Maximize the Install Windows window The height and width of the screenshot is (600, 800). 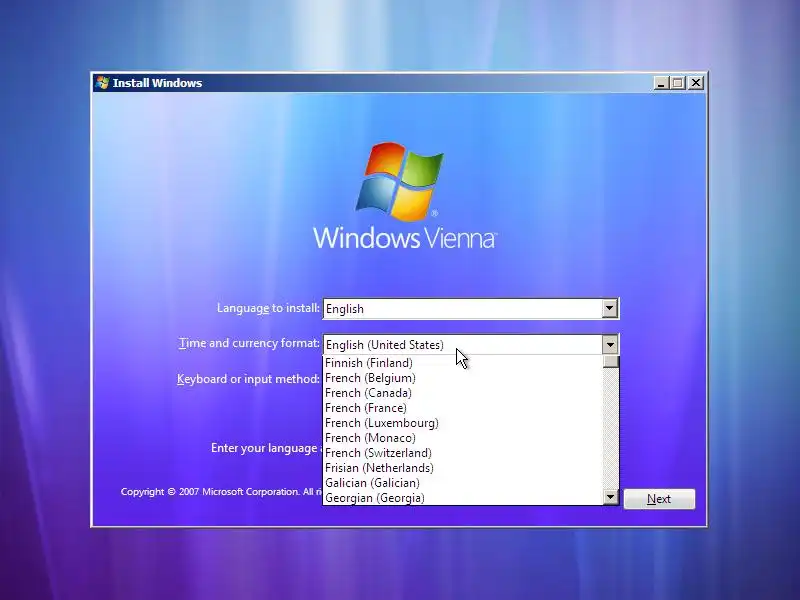[x=678, y=83]
